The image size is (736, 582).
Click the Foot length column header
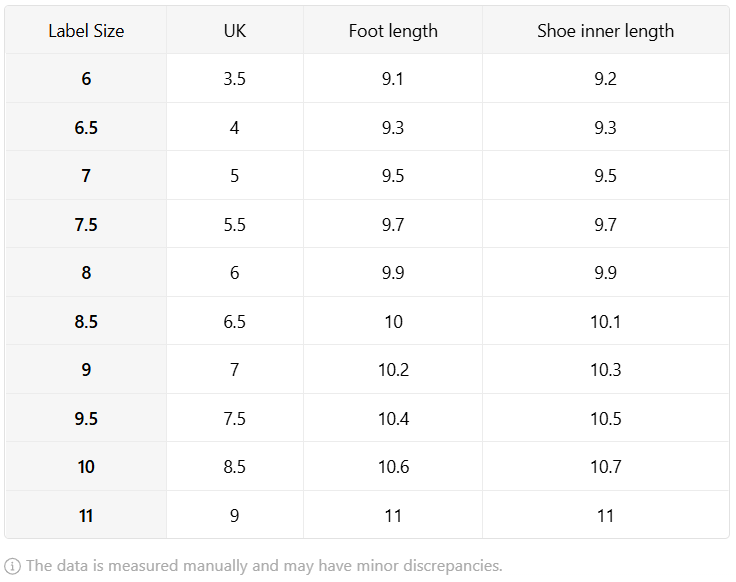pos(393,31)
